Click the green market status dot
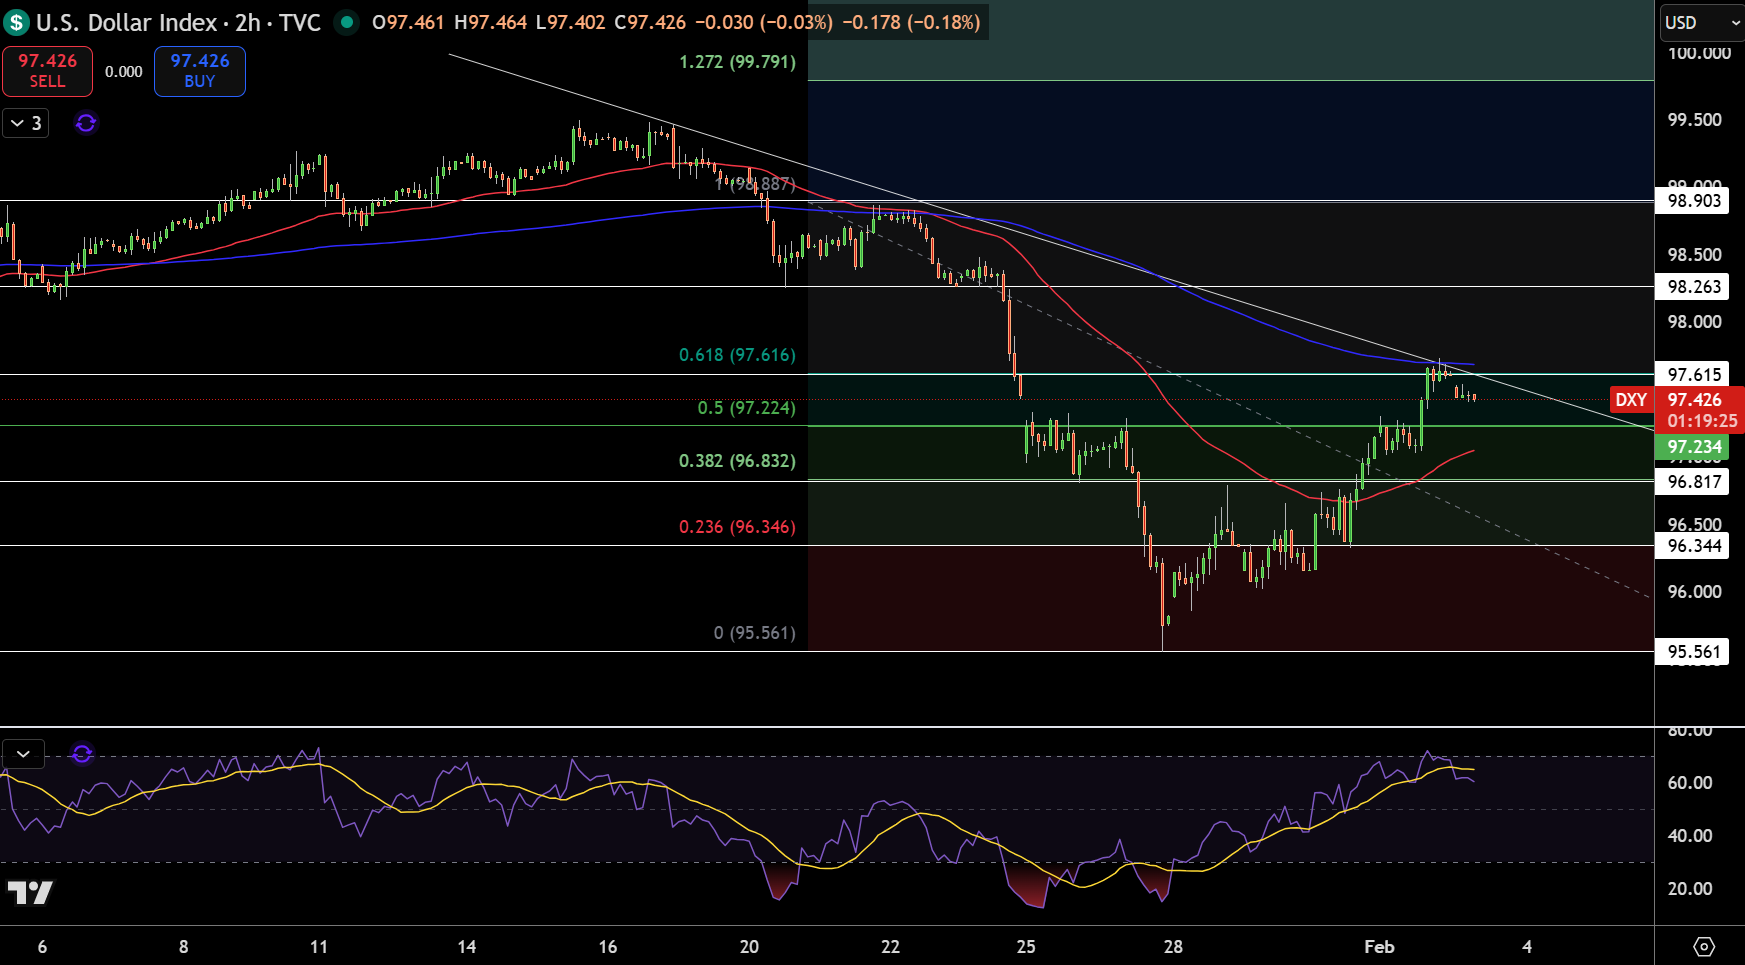 346,22
